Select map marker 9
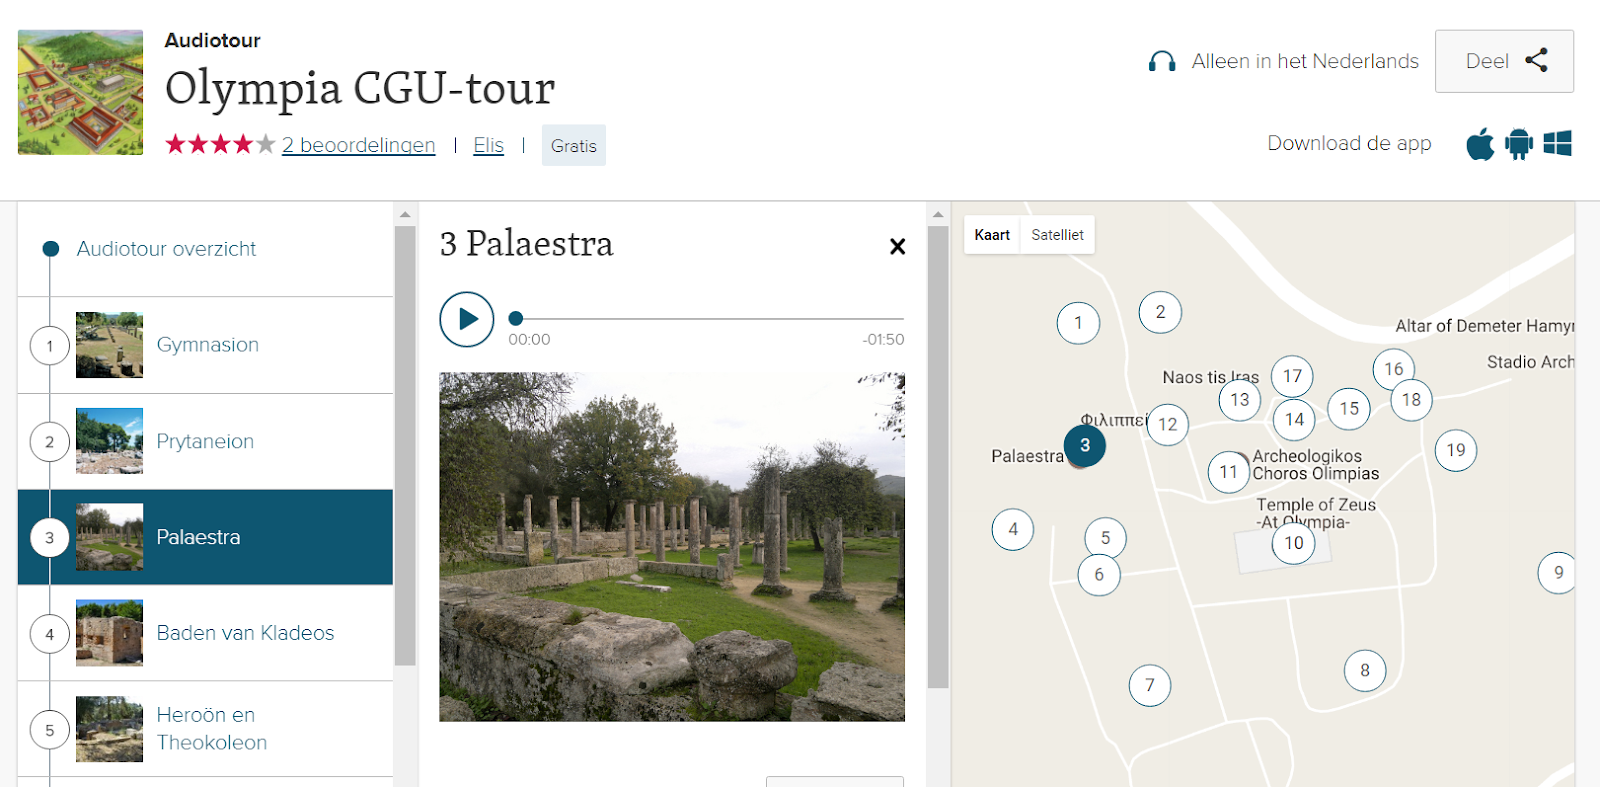 1558,573
